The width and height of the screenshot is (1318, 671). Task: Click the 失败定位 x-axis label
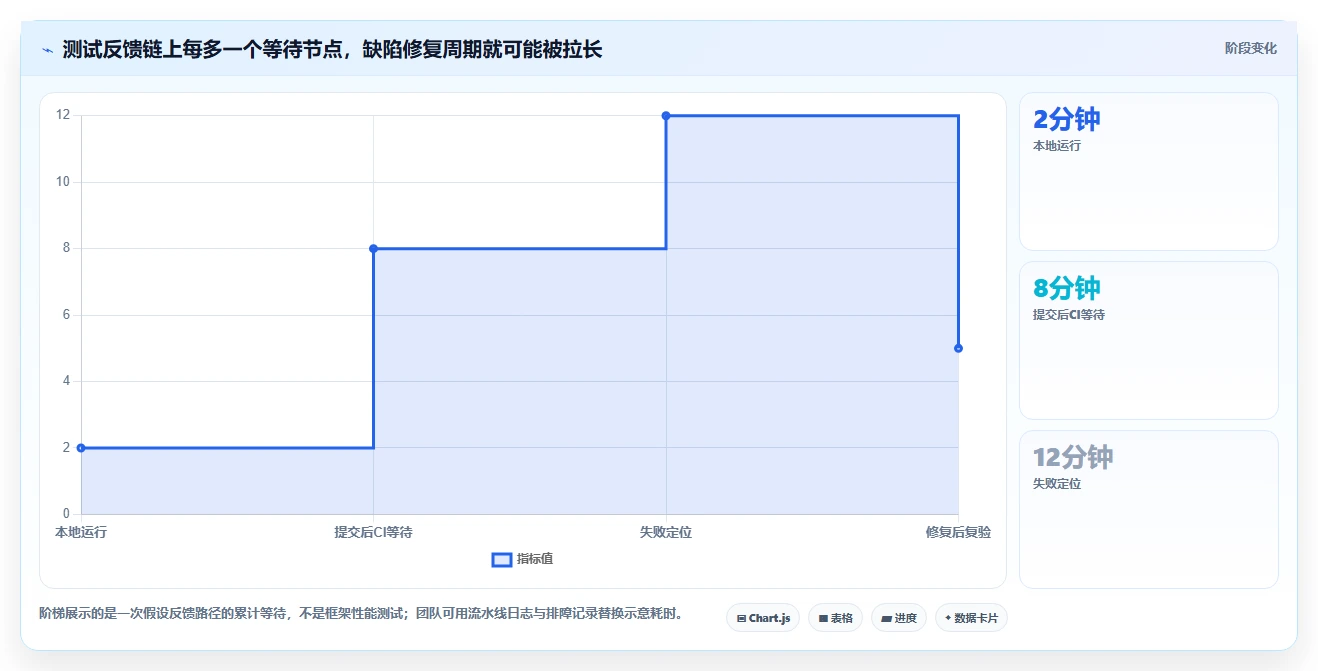click(x=666, y=532)
